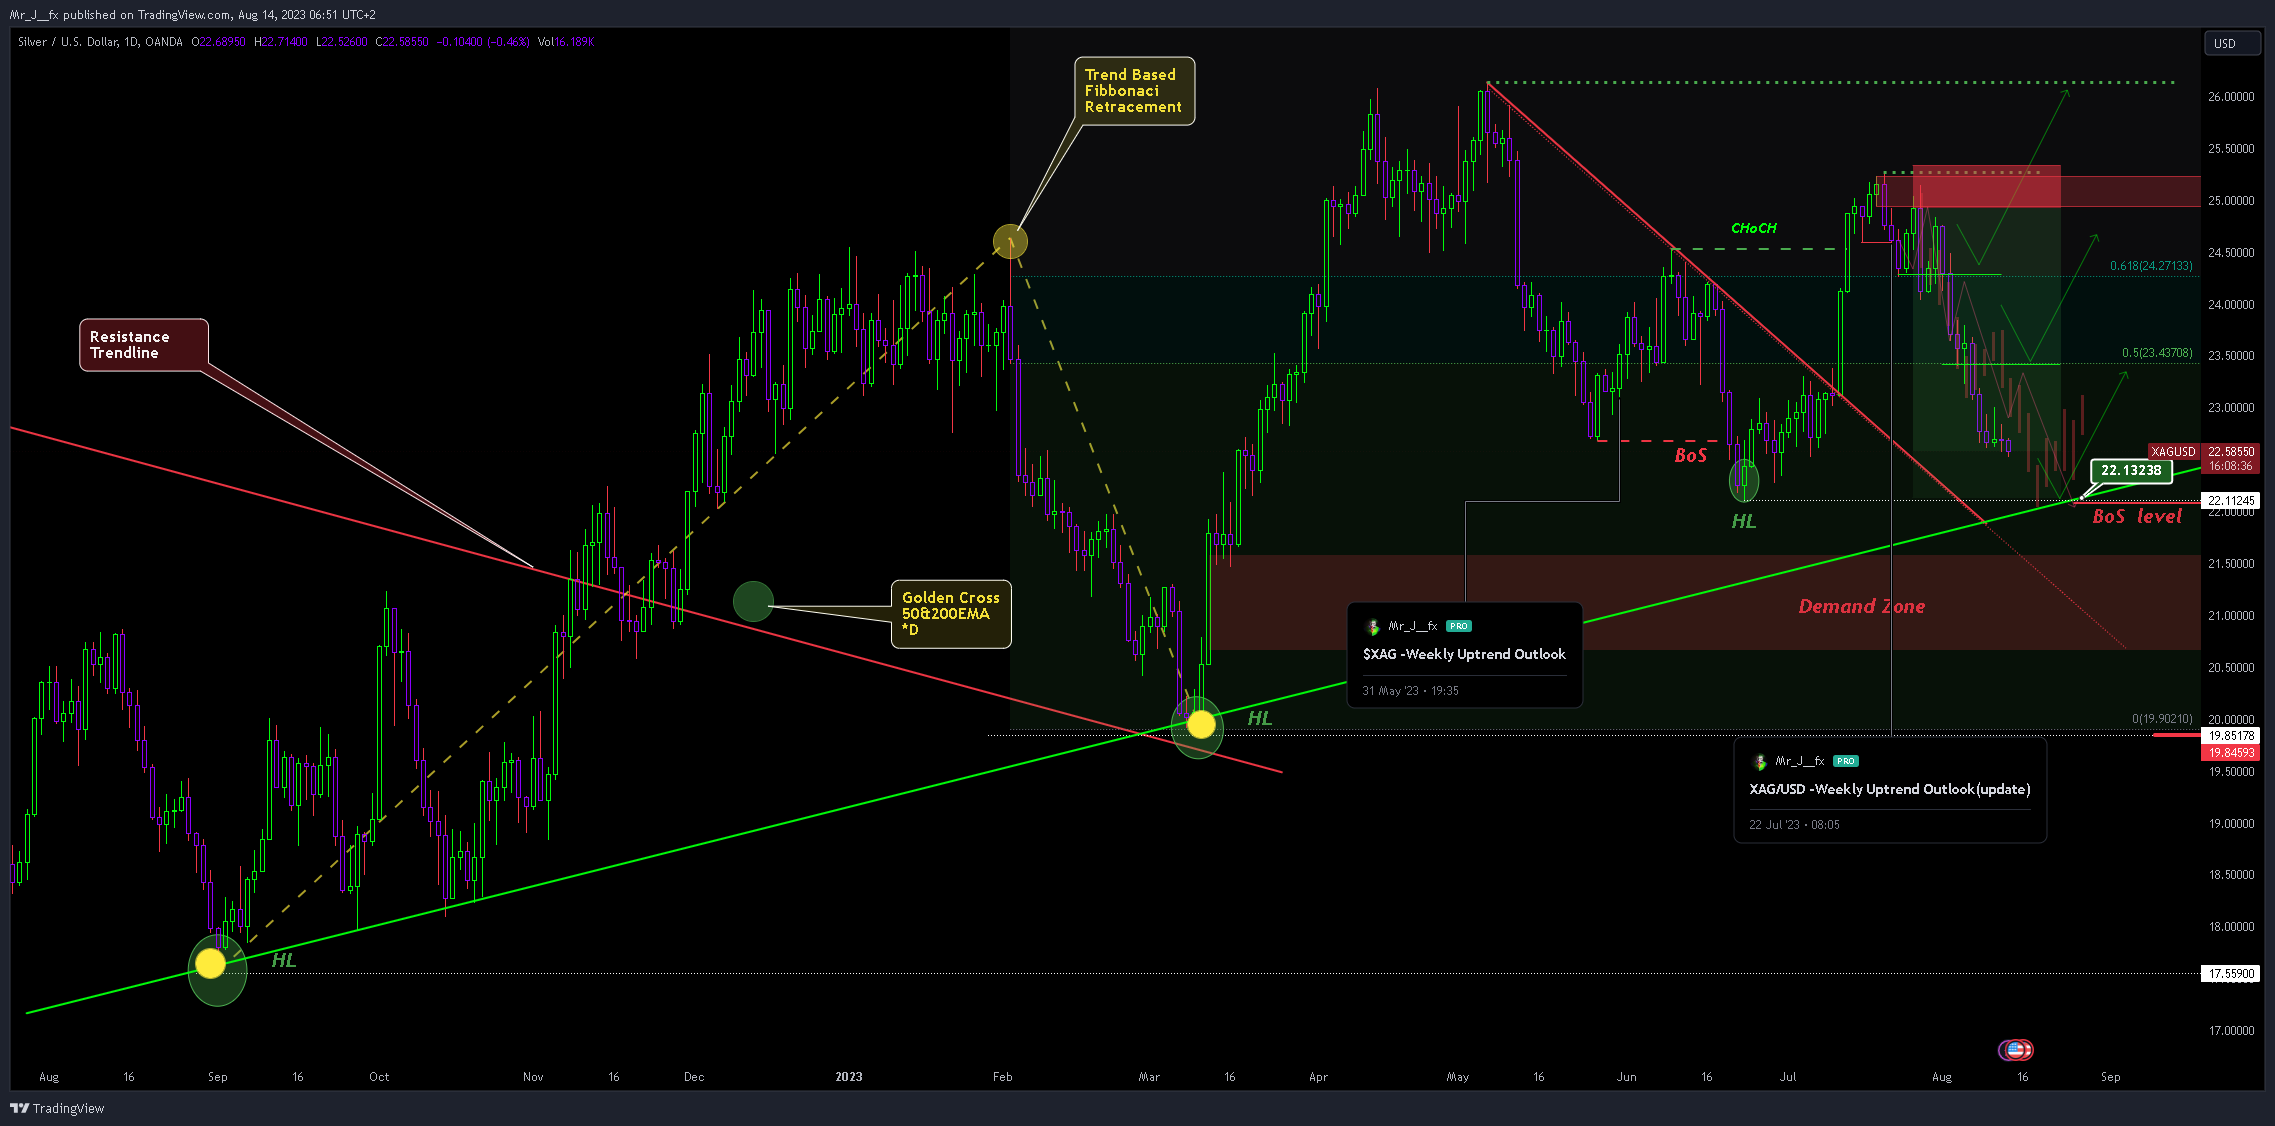The height and width of the screenshot is (1126, 2275).
Task: Select the Resistance Trendline callout
Action: point(144,345)
